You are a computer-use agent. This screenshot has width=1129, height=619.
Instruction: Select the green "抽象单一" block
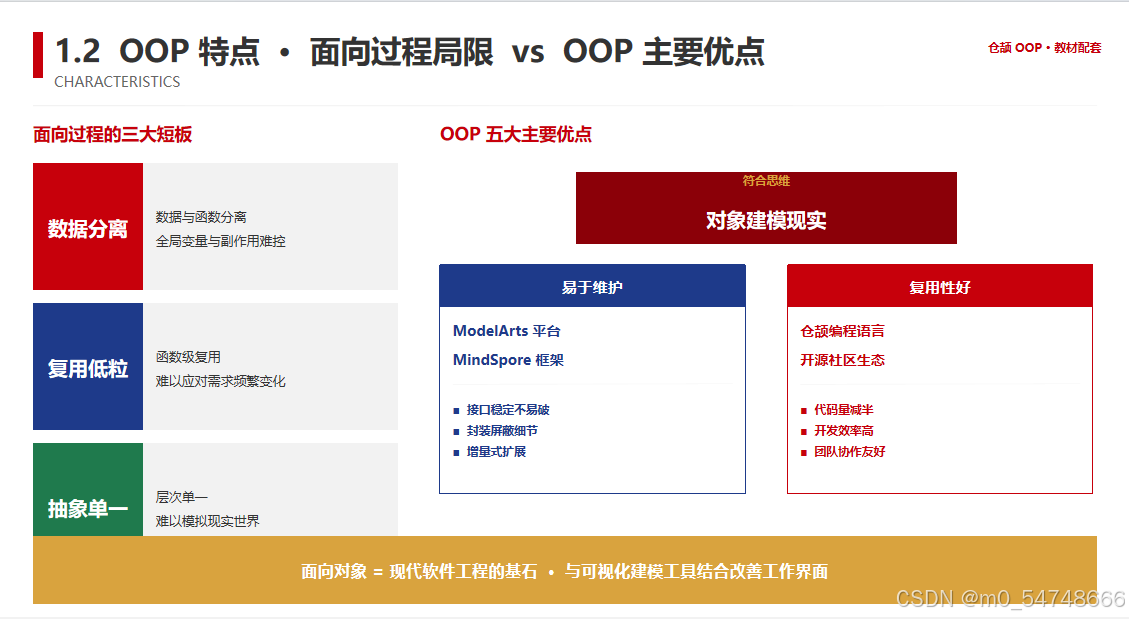point(88,489)
